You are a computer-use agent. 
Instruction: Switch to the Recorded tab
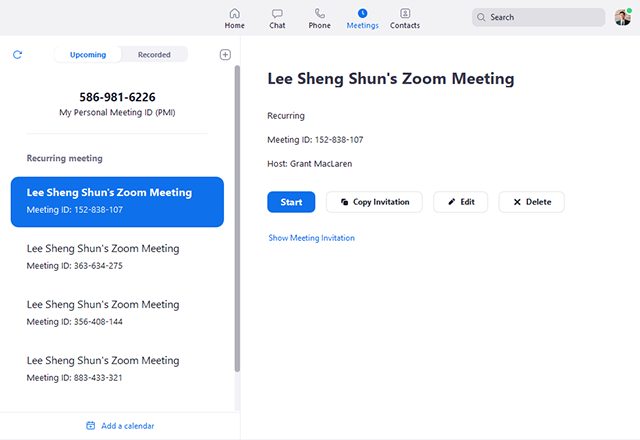click(154, 55)
